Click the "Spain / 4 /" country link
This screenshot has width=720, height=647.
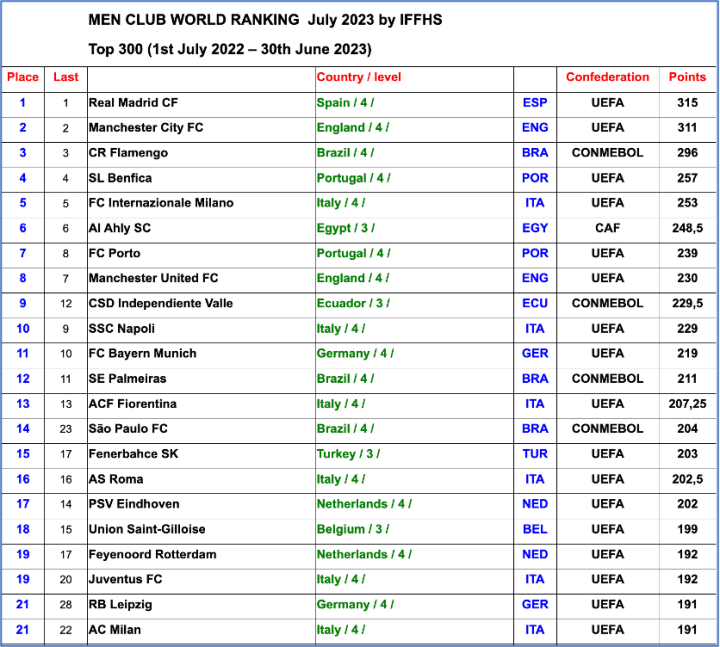click(345, 102)
